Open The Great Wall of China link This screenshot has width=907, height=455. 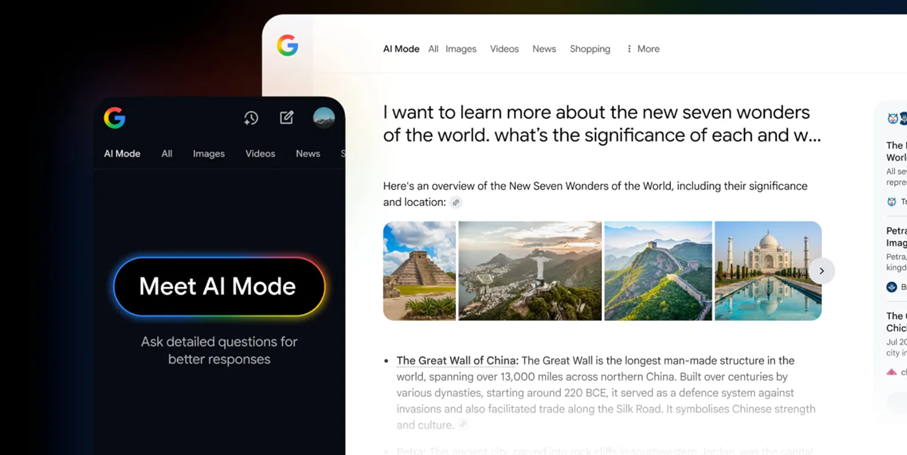click(x=457, y=361)
